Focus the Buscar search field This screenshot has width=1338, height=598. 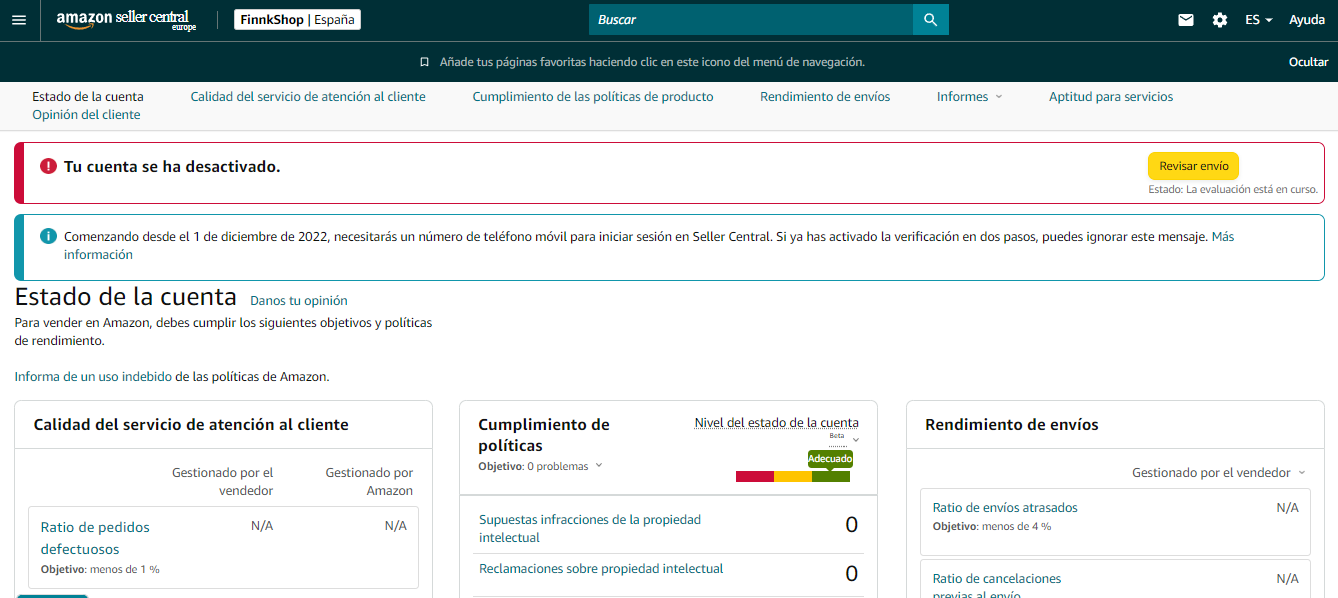point(751,20)
